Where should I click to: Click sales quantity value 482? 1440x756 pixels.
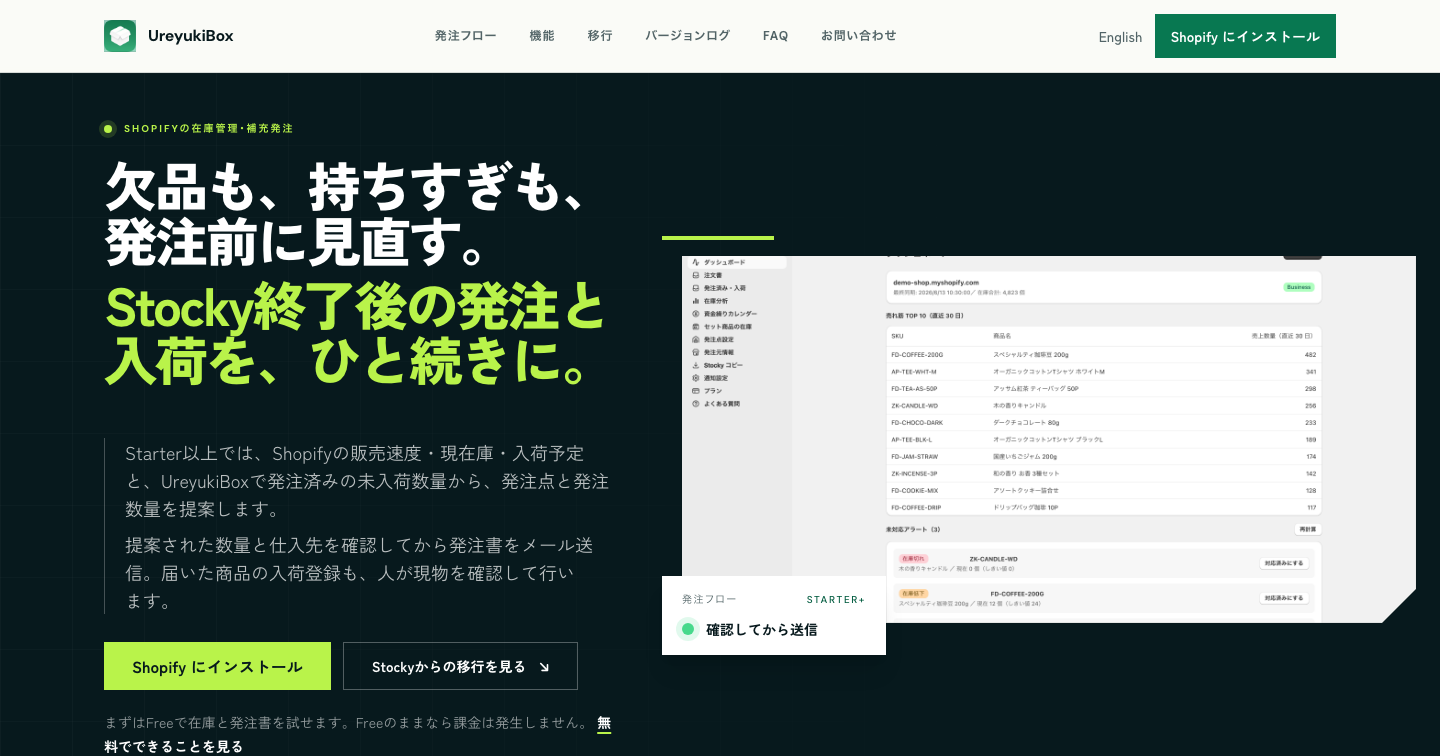[x=1310, y=354]
